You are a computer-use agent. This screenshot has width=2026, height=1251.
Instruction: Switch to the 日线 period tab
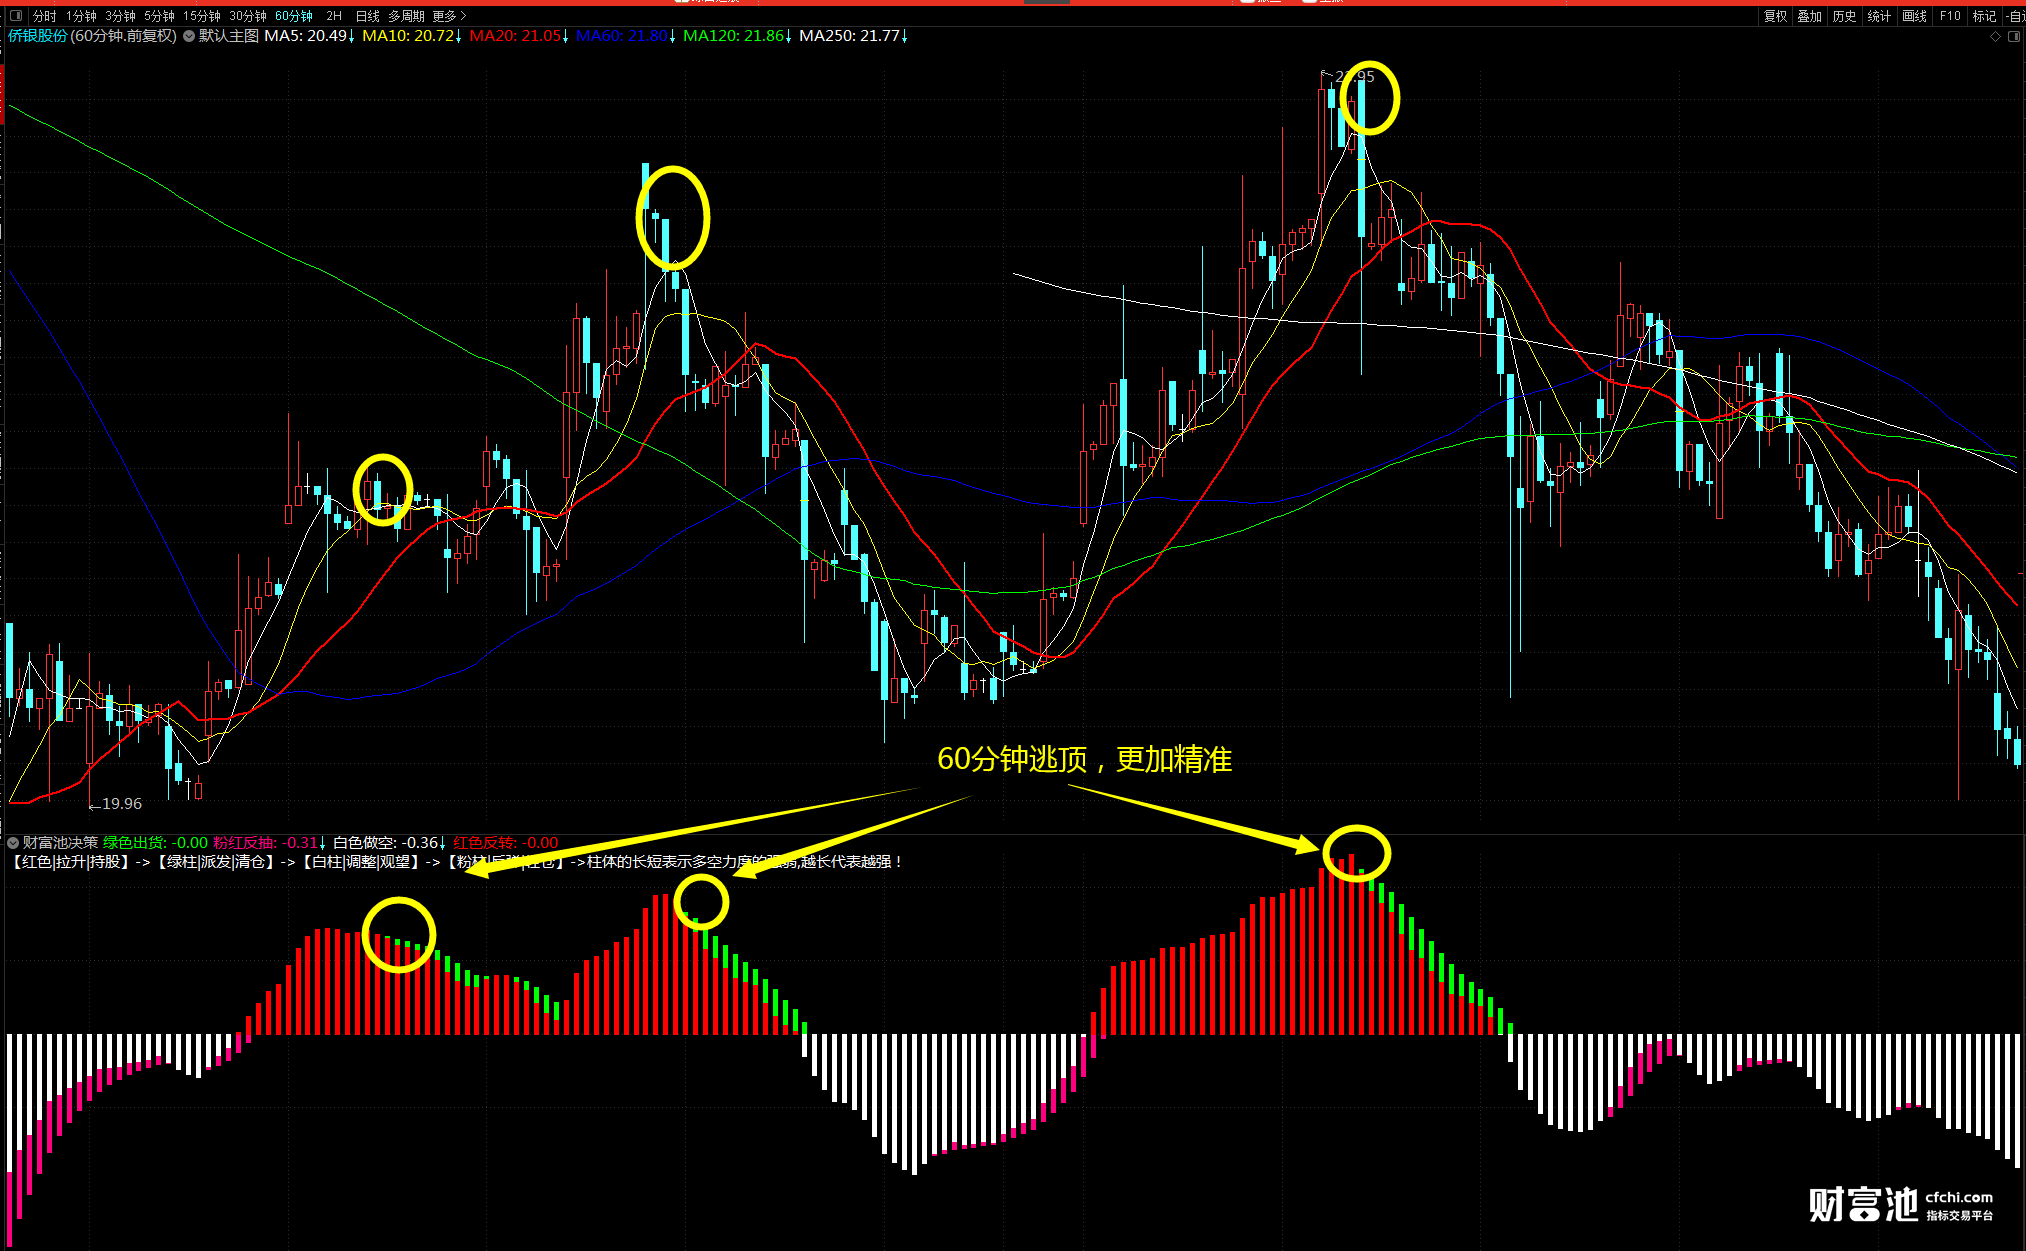coord(367,16)
